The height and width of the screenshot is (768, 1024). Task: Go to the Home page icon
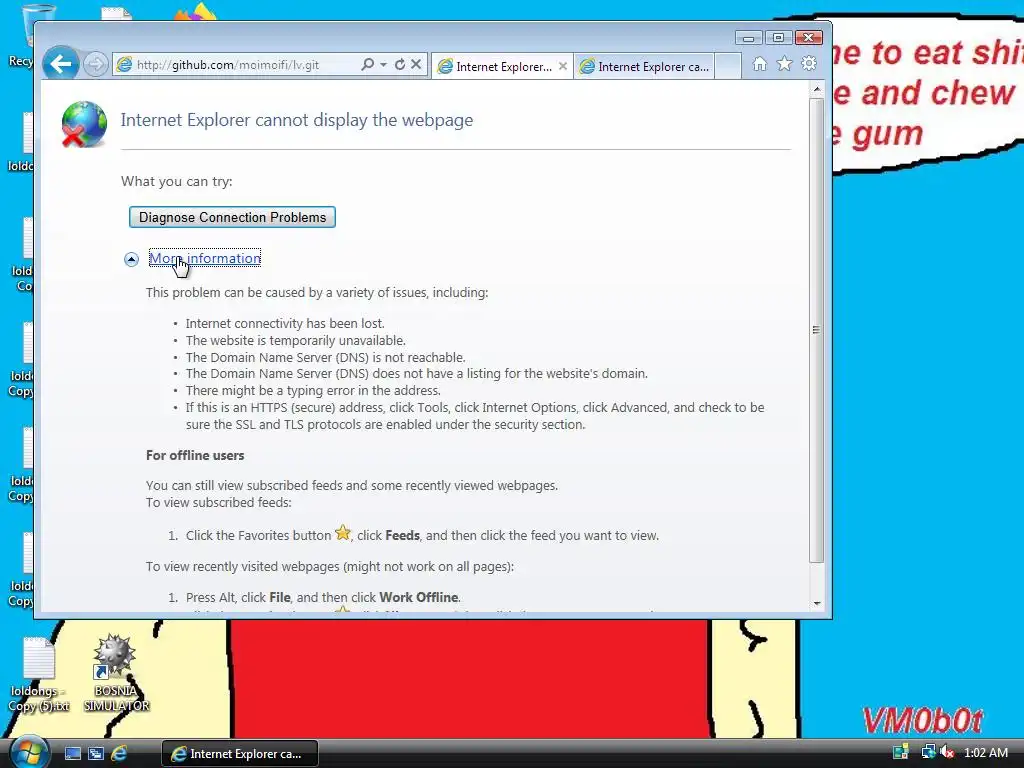click(760, 64)
